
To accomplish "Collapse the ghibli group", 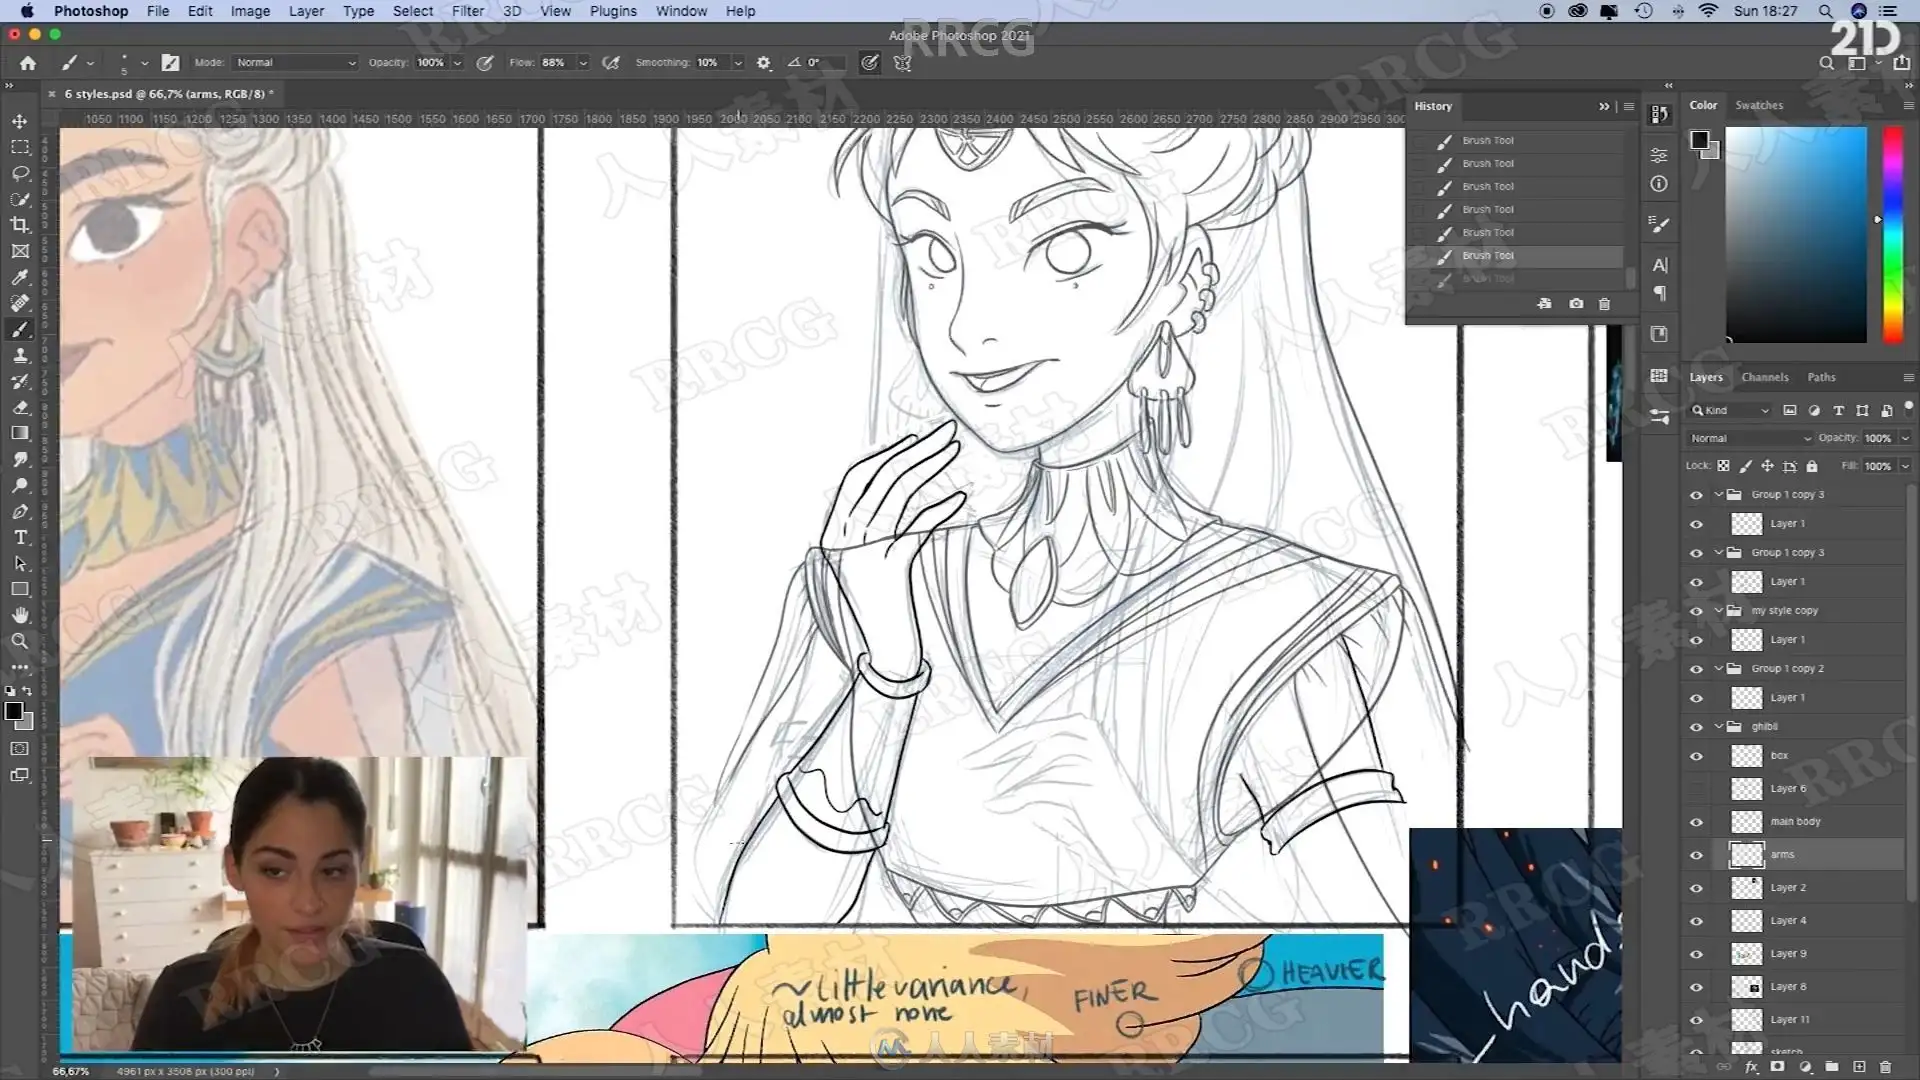I will click(1719, 727).
